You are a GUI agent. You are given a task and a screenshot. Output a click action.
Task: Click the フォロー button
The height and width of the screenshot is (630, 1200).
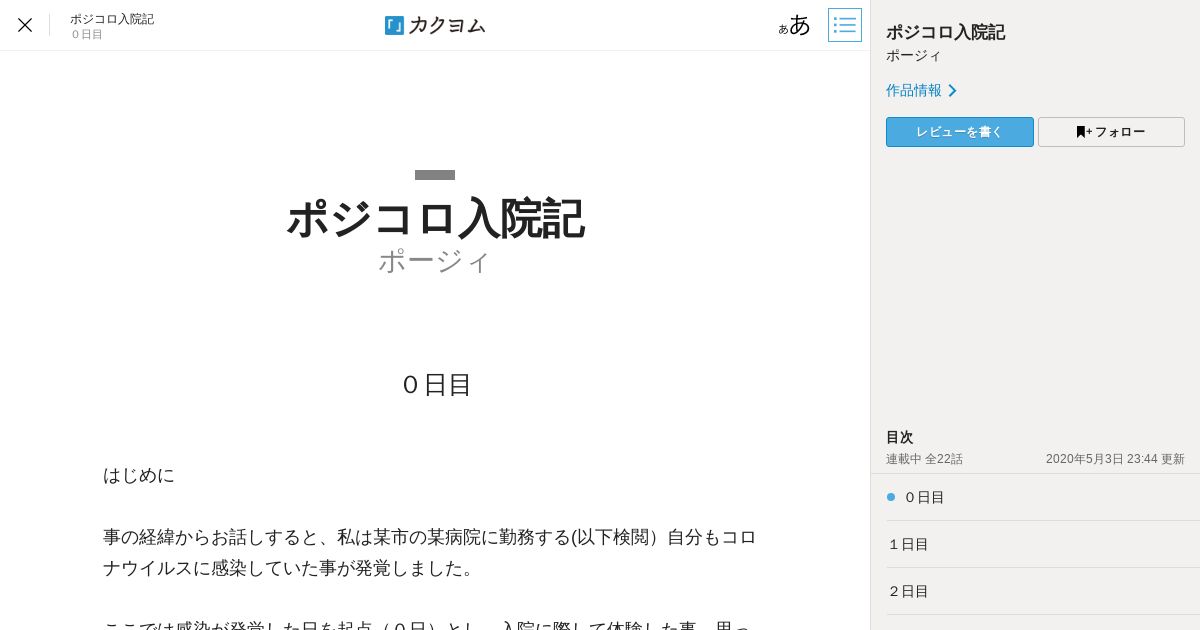click(x=1111, y=132)
